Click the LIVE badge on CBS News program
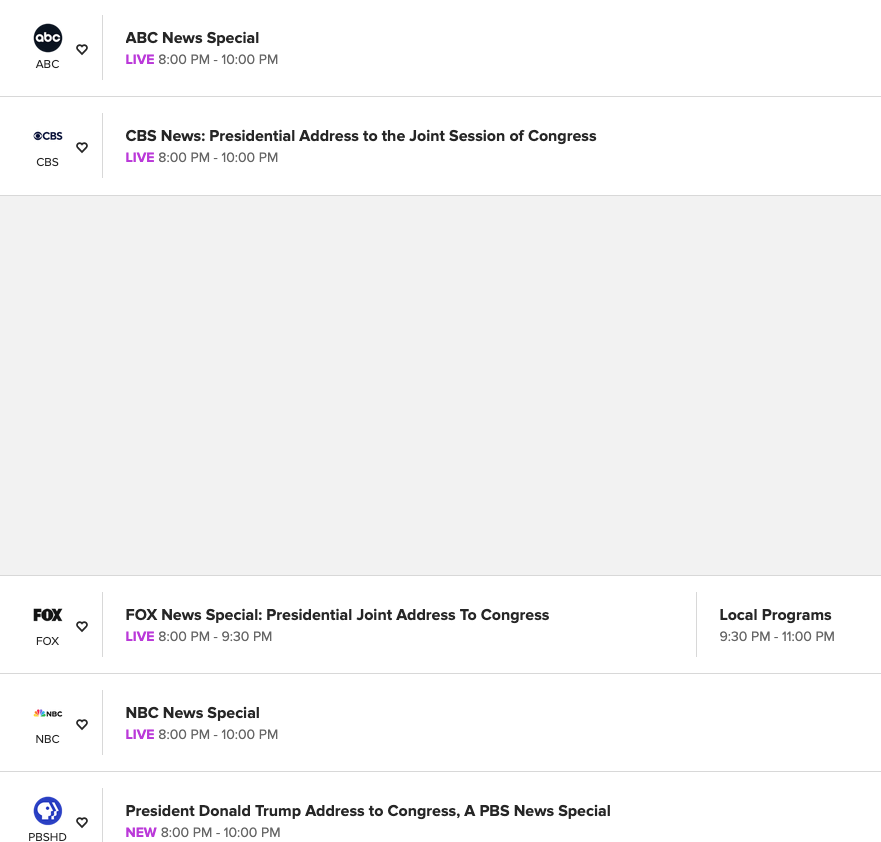This screenshot has height=842, width=881. tap(140, 158)
